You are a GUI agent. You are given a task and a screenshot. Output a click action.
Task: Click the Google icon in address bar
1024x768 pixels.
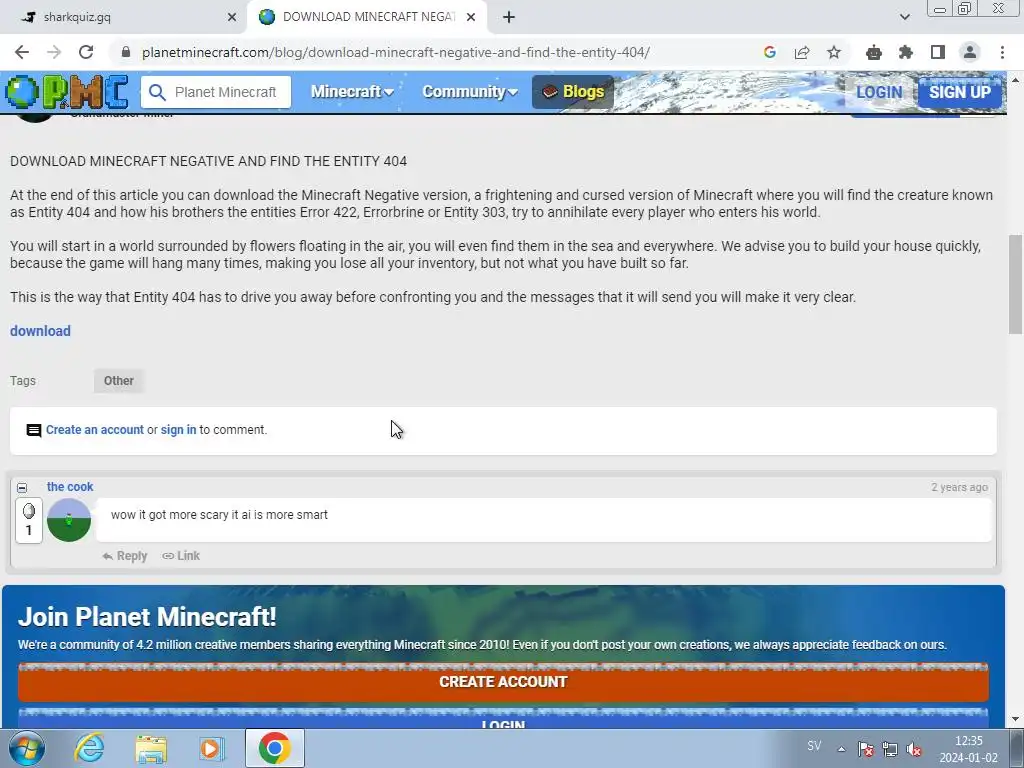point(770,52)
